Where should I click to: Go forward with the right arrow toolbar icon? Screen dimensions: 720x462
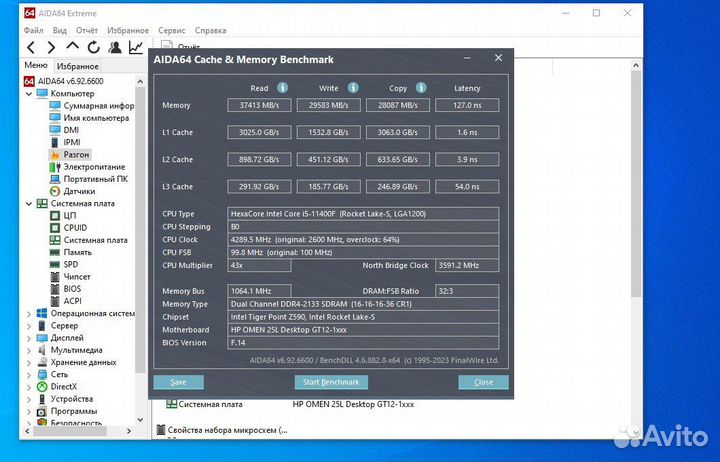51,47
